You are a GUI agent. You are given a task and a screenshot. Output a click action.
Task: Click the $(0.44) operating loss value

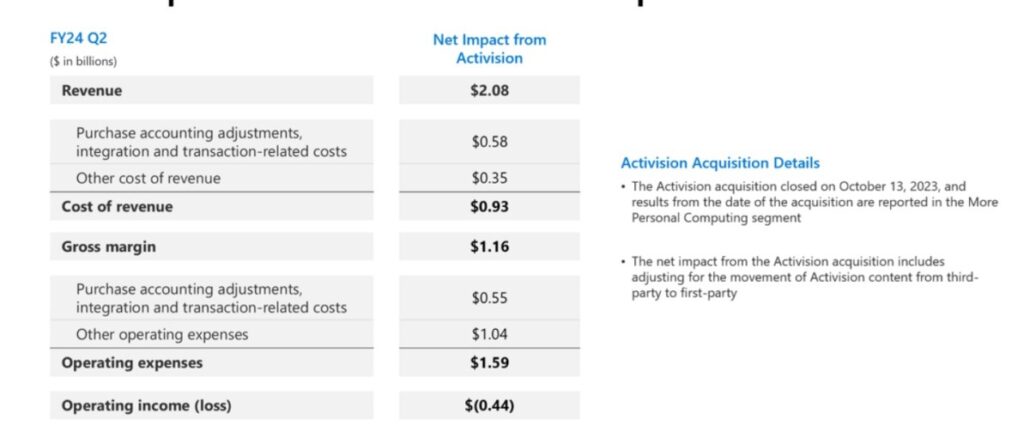(x=489, y=406)
